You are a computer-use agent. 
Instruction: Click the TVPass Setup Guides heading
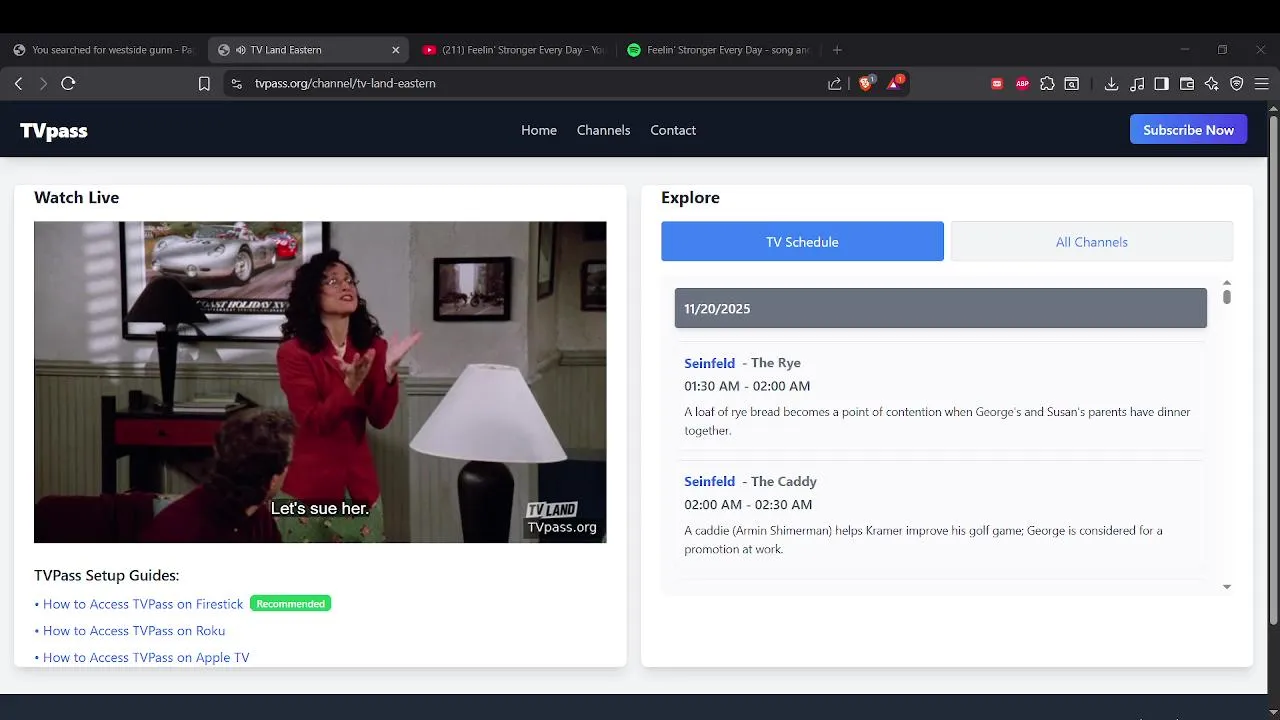[106, 576]
